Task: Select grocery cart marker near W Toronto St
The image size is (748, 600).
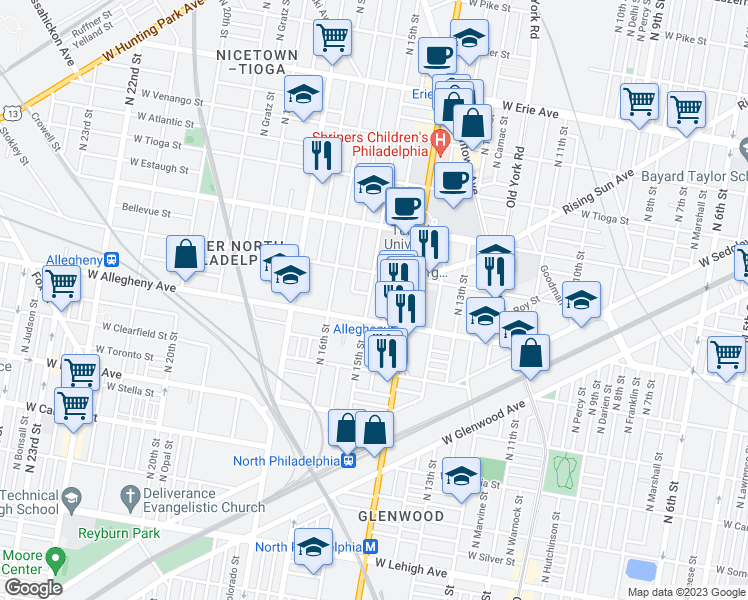Action: coord(81,373)
